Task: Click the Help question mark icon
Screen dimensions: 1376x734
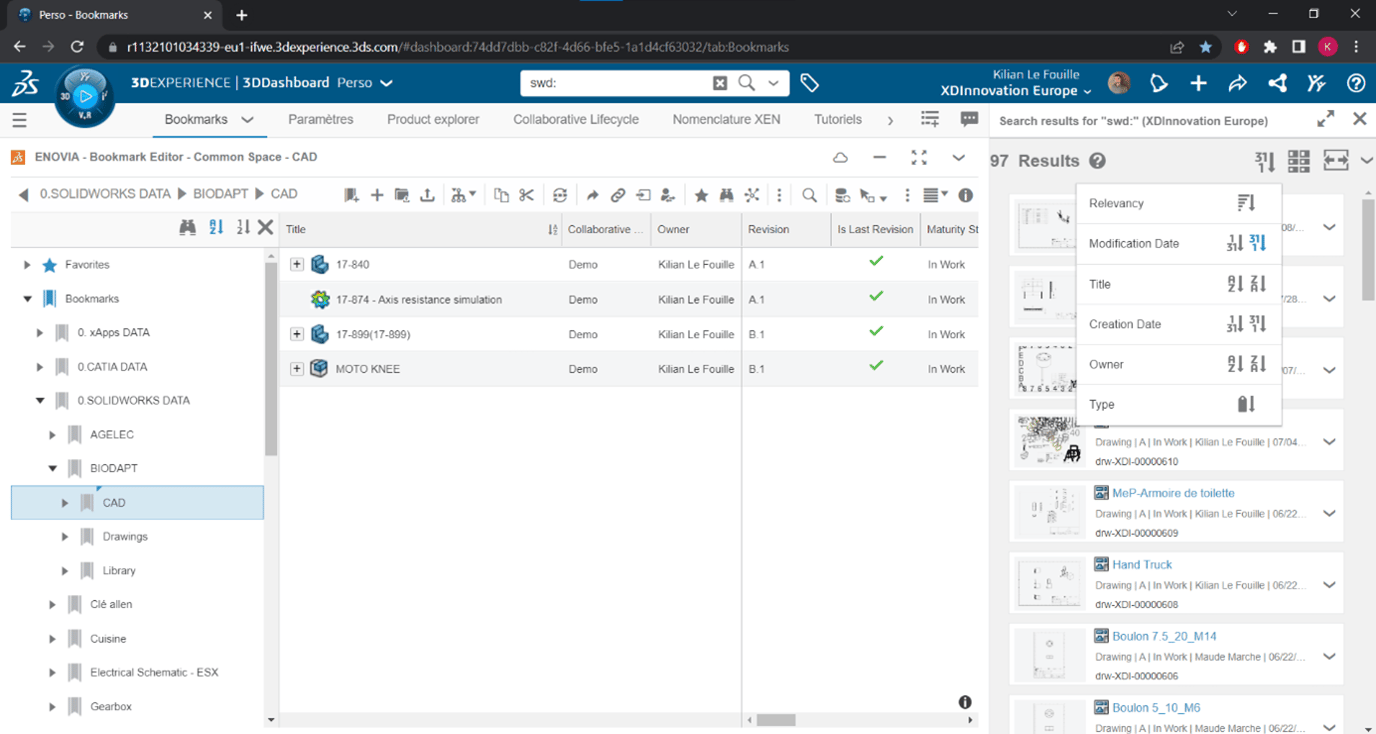Action: (1356, 84)
